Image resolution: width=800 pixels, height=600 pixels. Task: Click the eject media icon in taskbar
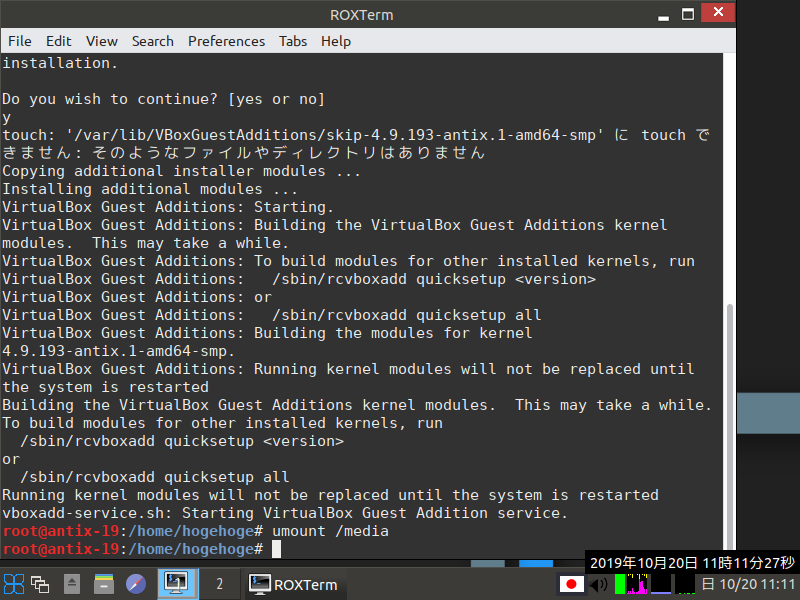[71, 584]
